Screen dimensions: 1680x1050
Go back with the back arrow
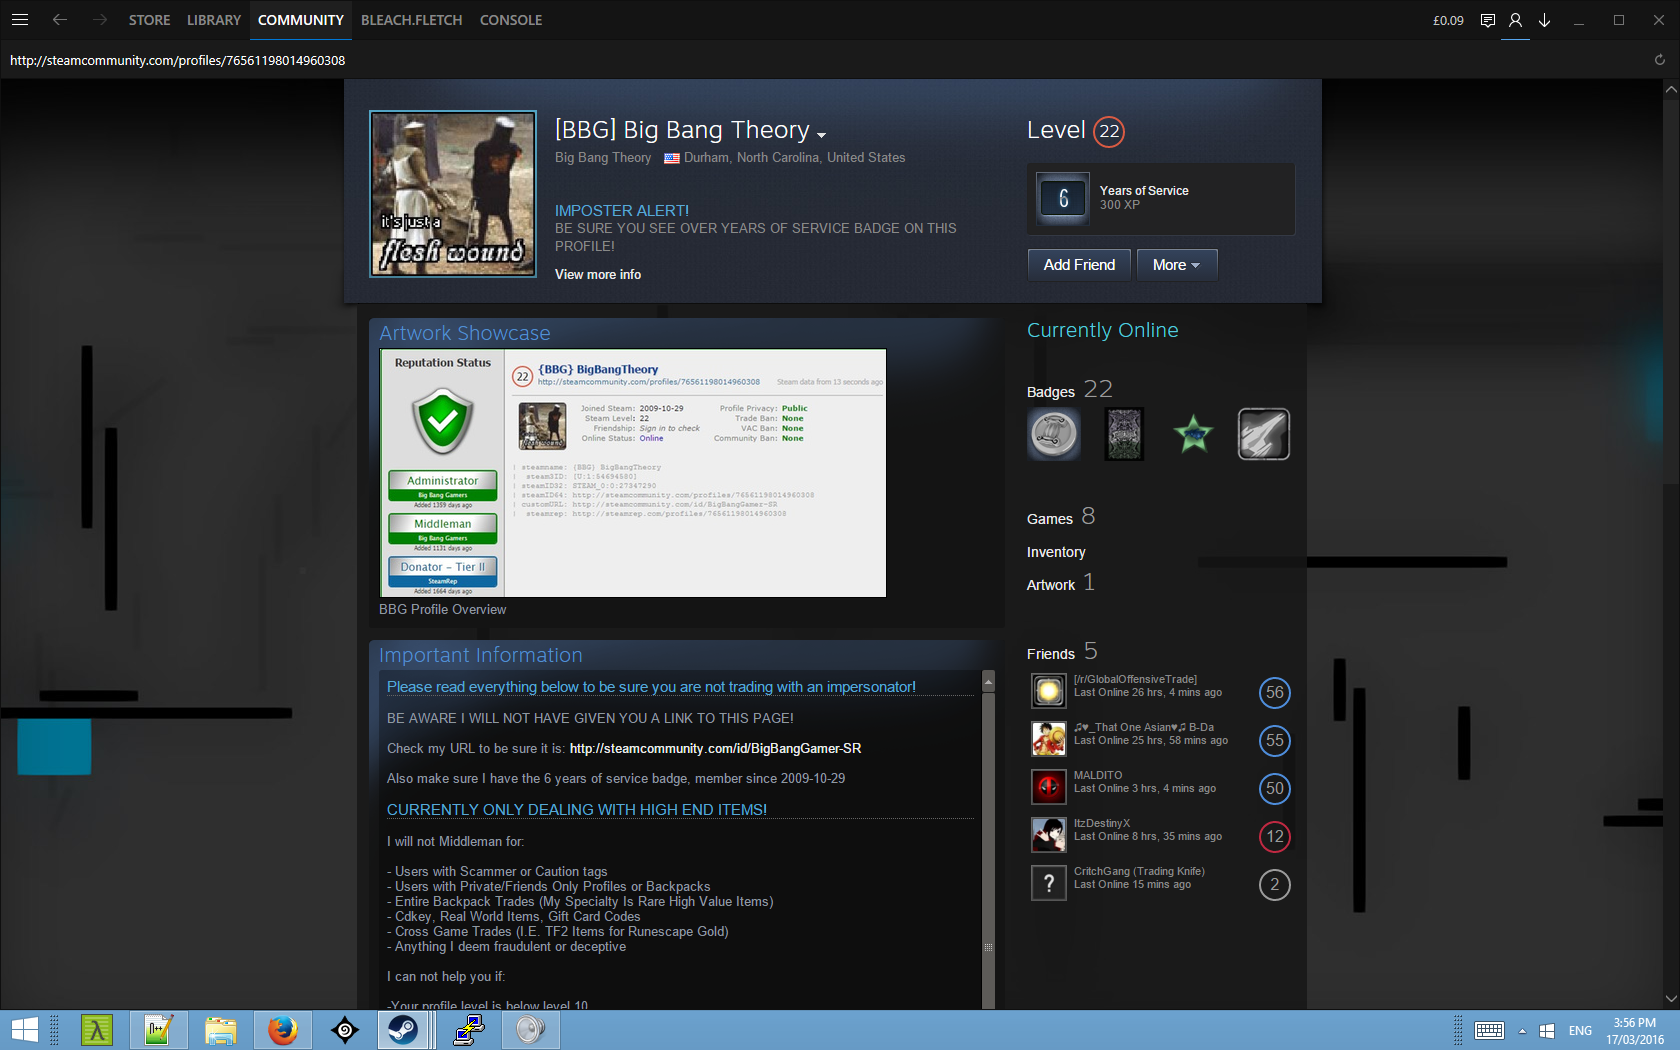[x=60, y=20]
